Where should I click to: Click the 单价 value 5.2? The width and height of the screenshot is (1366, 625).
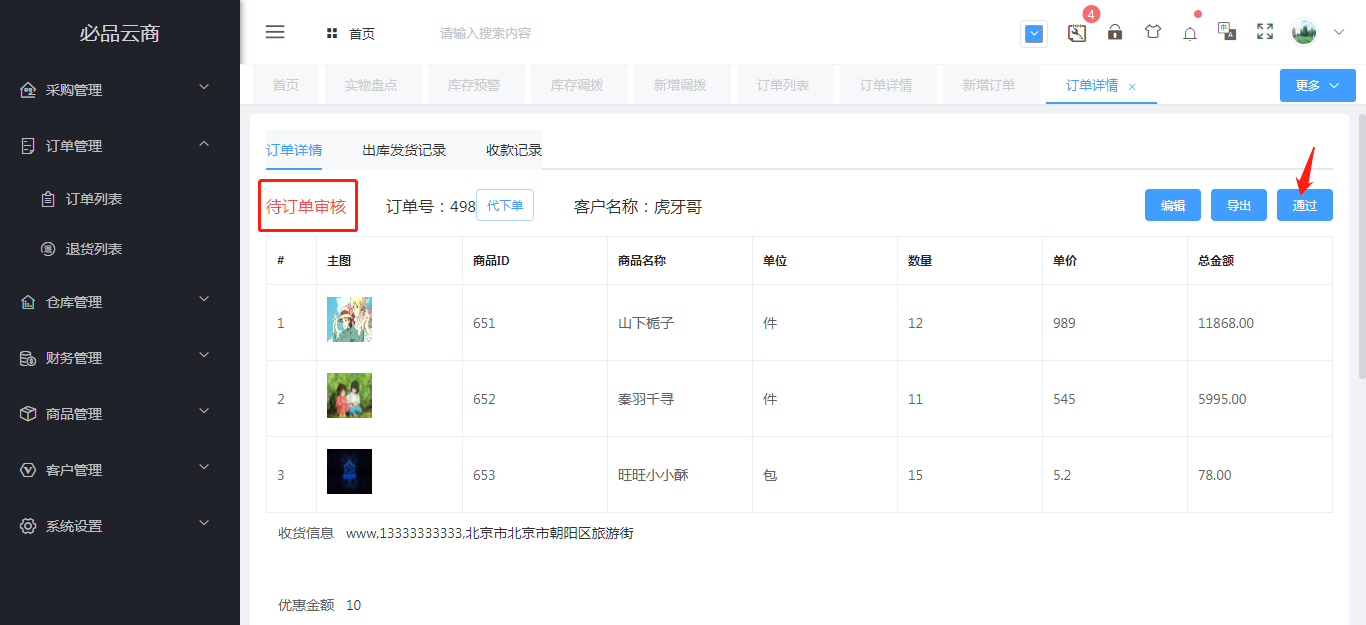click(x=1062, y=475)
